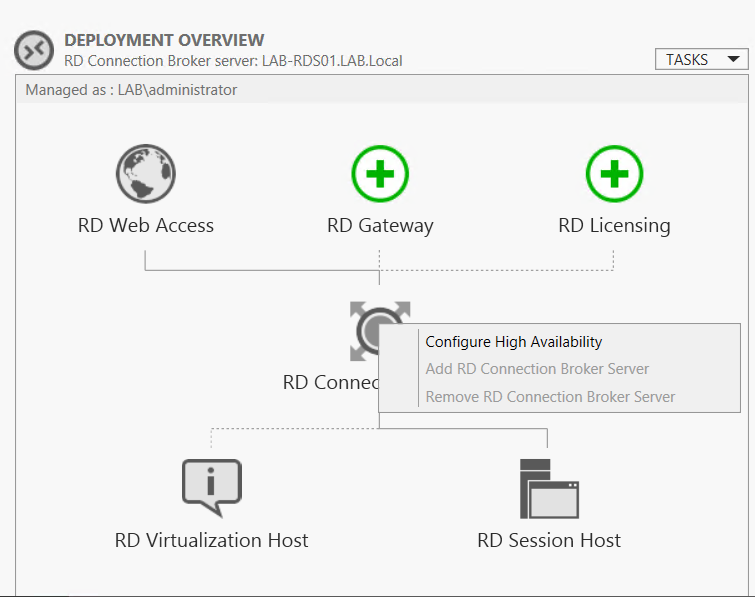Click the RD Licensing text label
The height and width of the screenshot is (597, 755).
[614, 225]
